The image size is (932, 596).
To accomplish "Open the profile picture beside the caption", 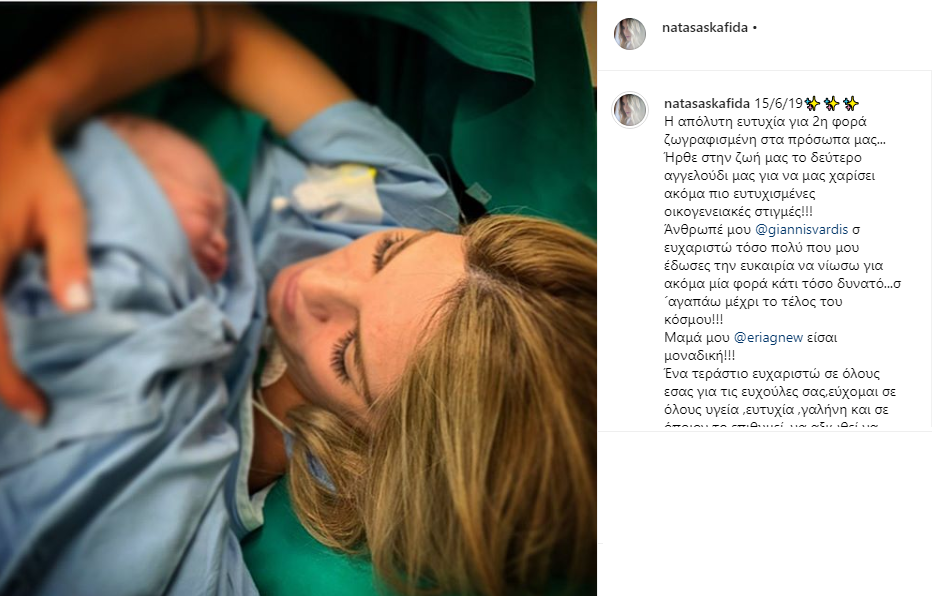I will pos(629,110).
